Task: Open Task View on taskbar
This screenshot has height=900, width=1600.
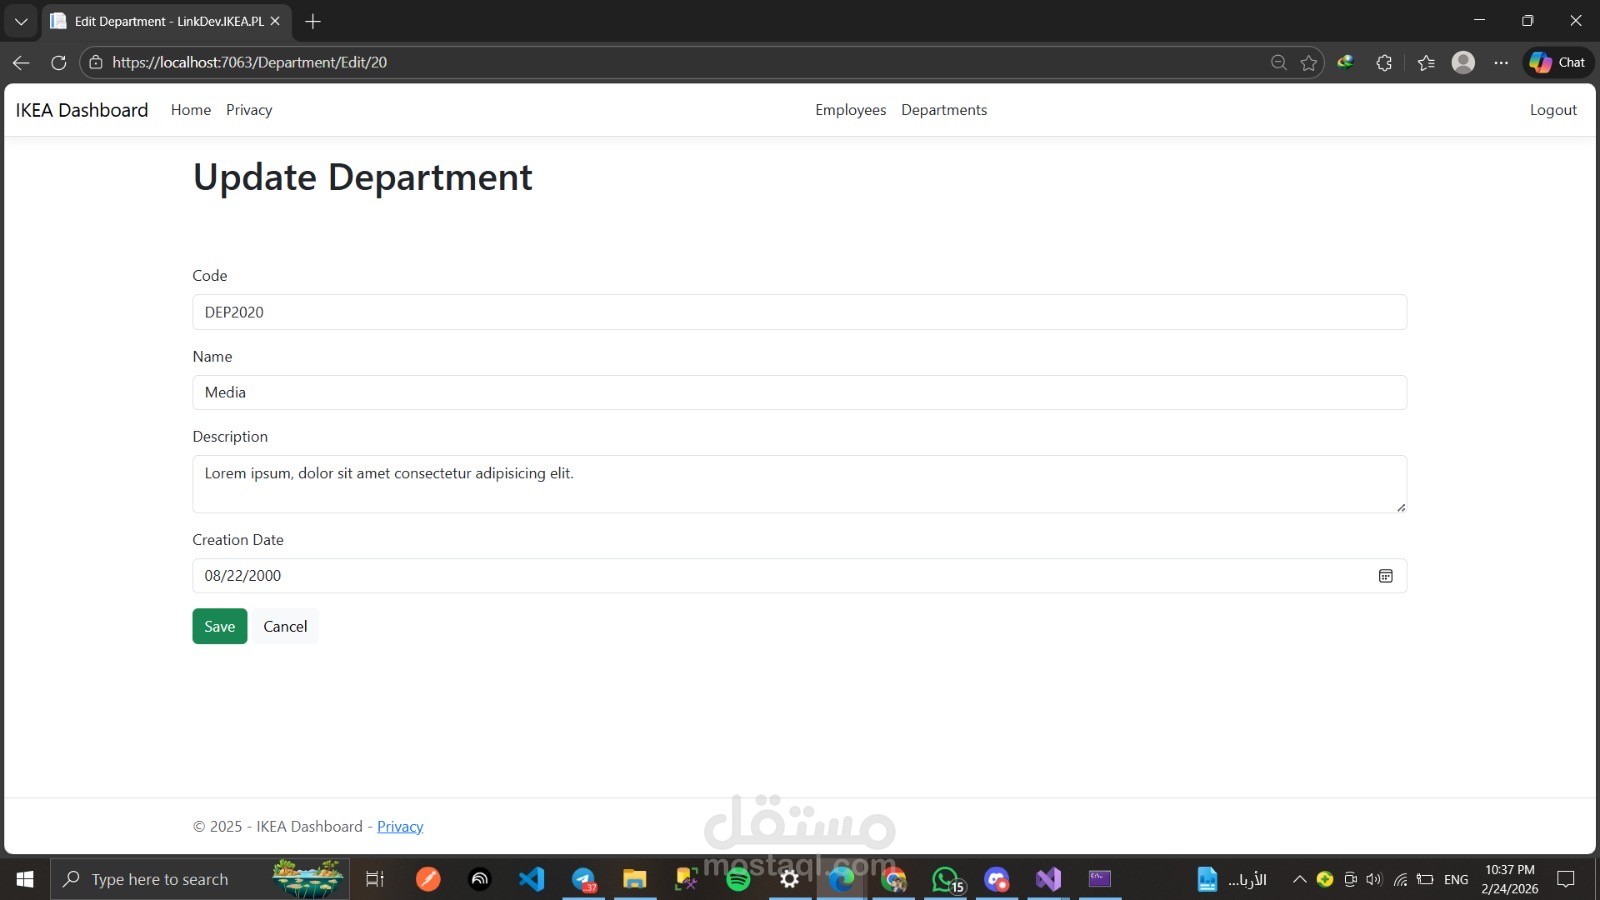Action: (375, 879)
